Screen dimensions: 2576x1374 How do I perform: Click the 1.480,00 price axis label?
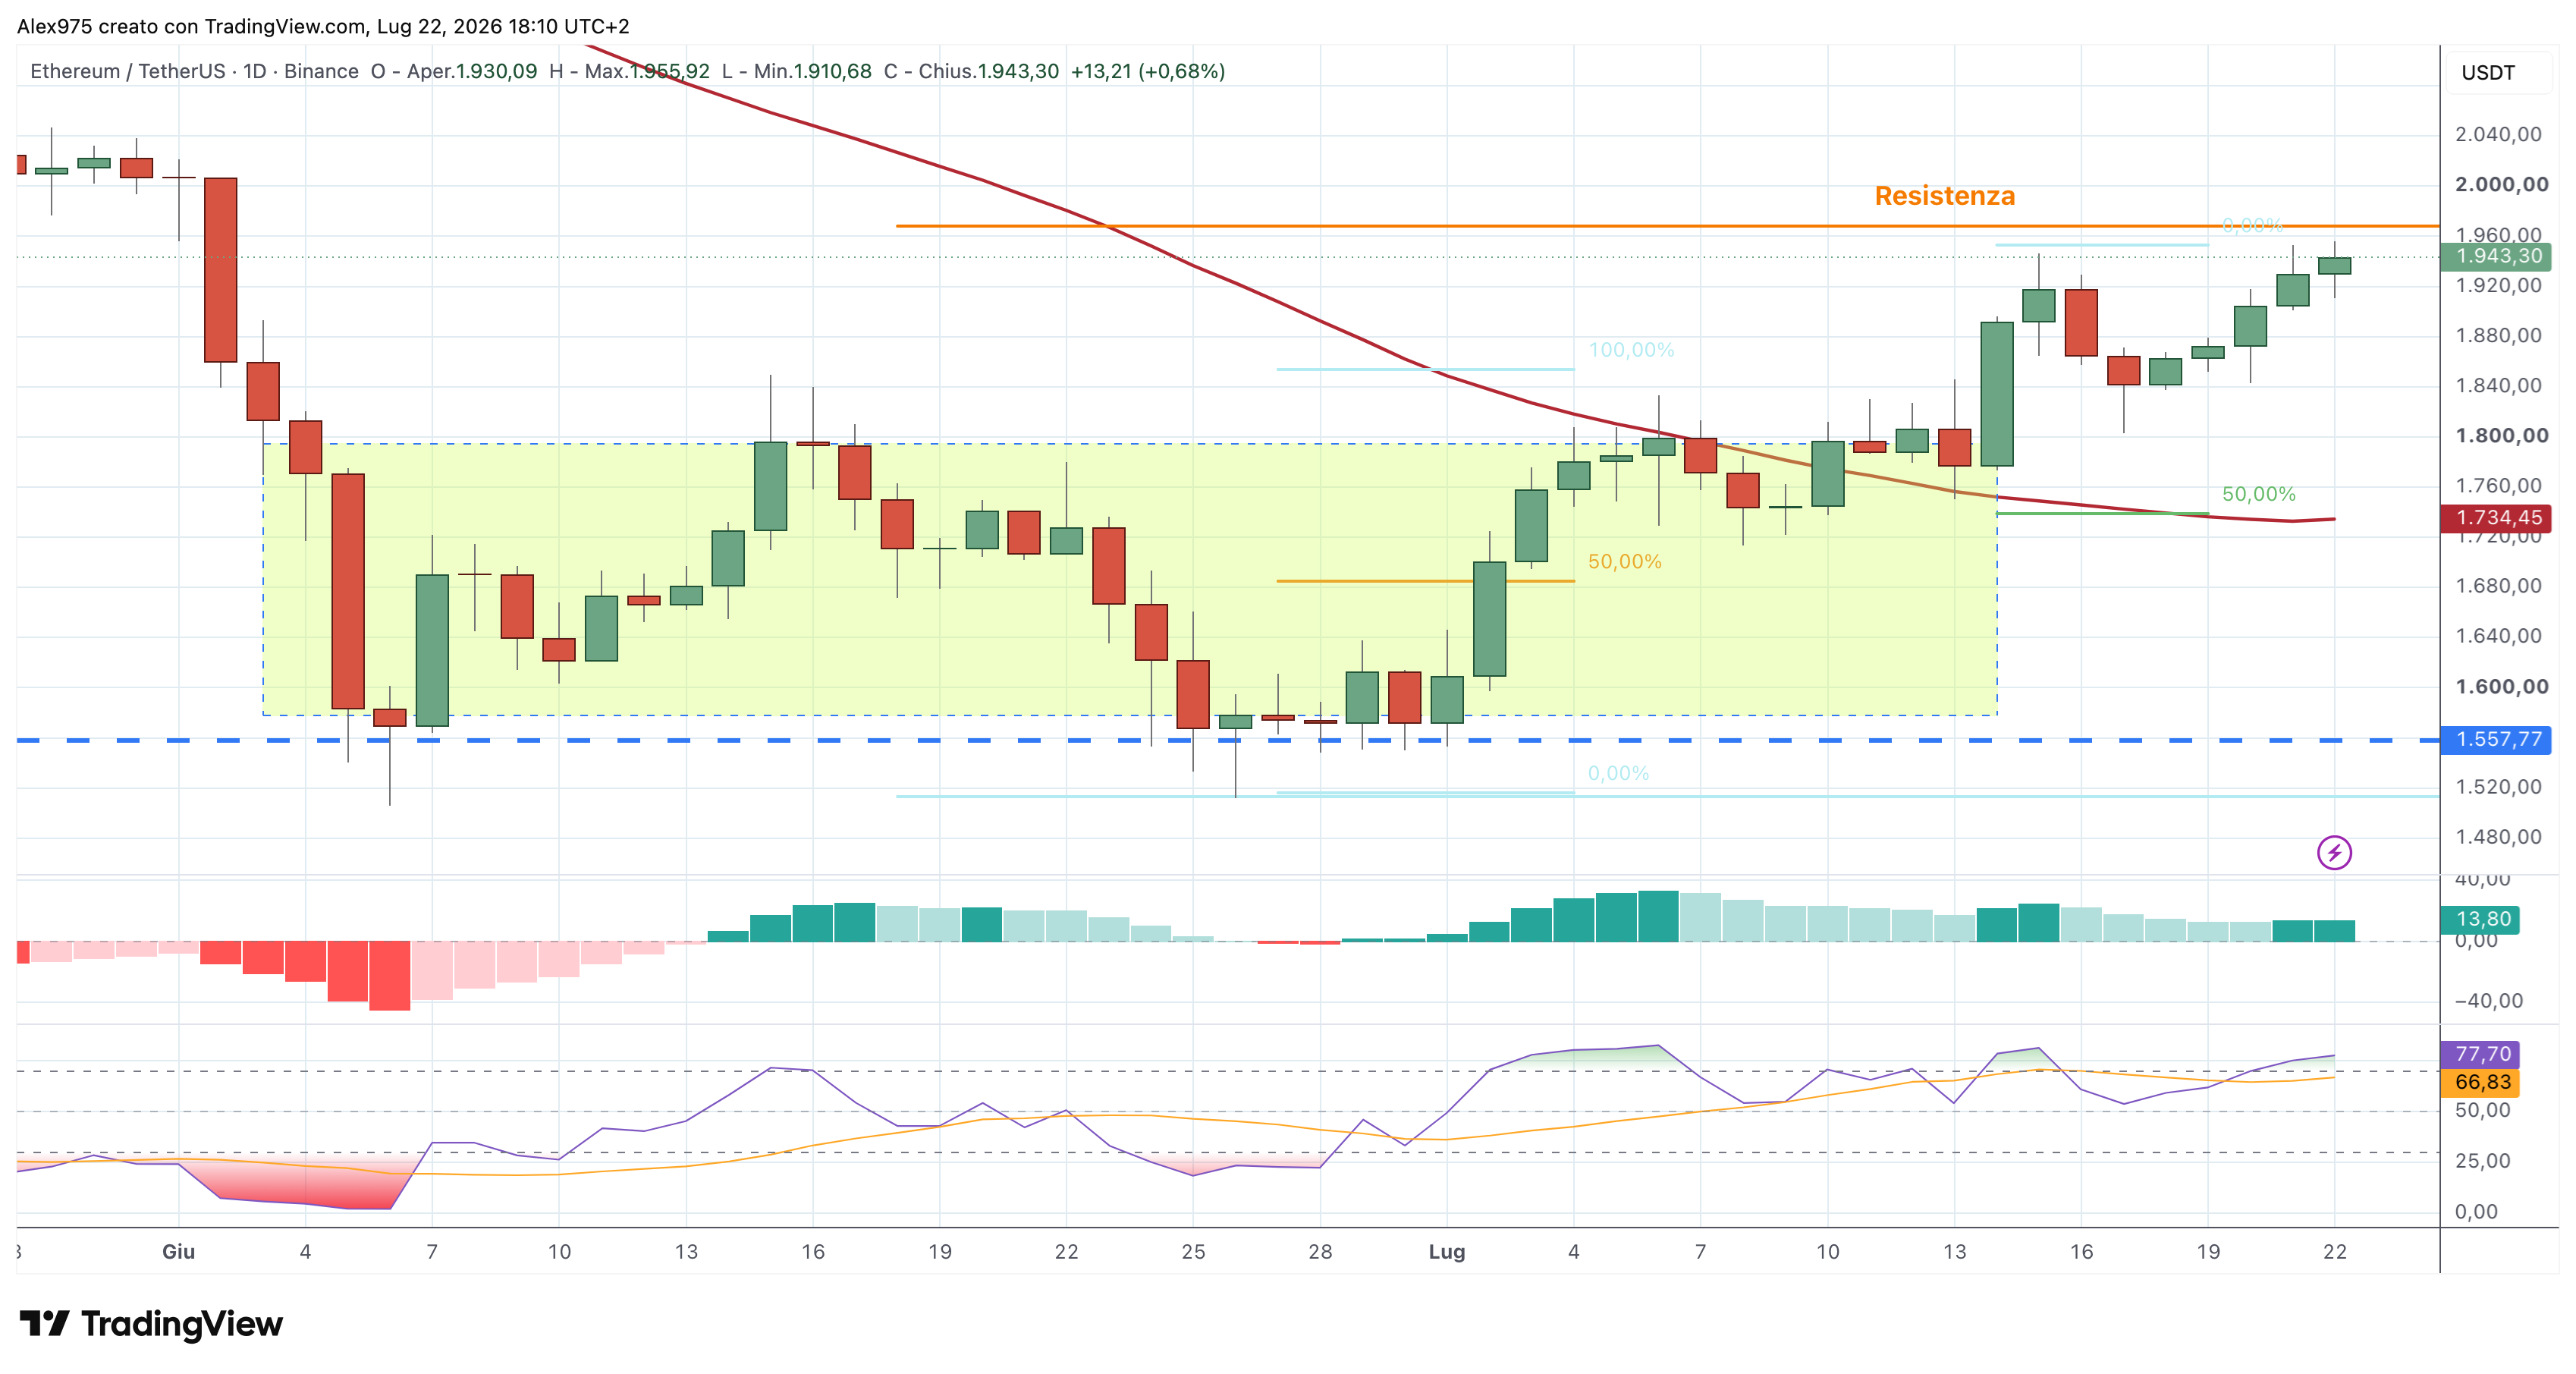tap(2498, 837)
